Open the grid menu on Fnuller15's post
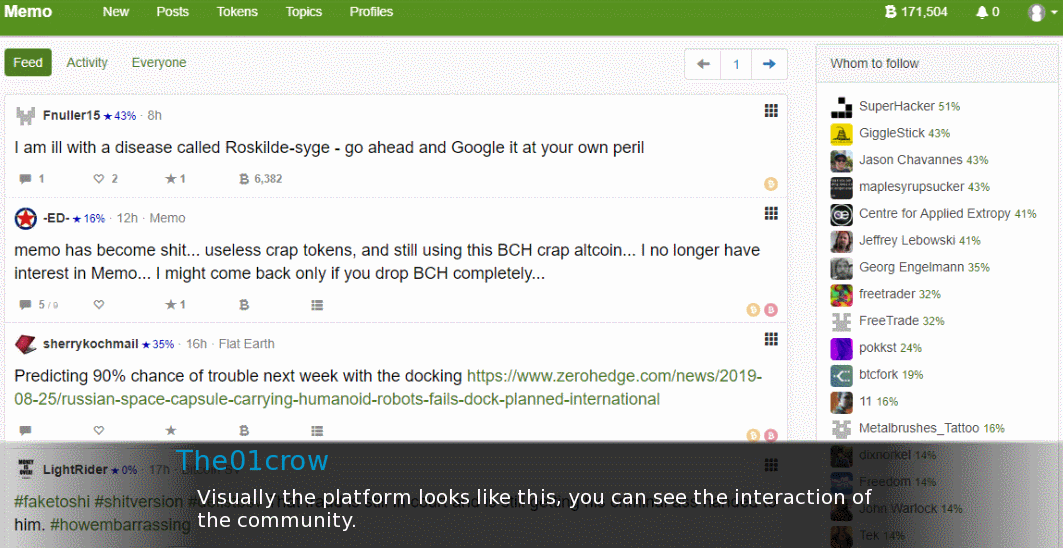Screen dimensions: 1063x548 (x=771, y=111)
